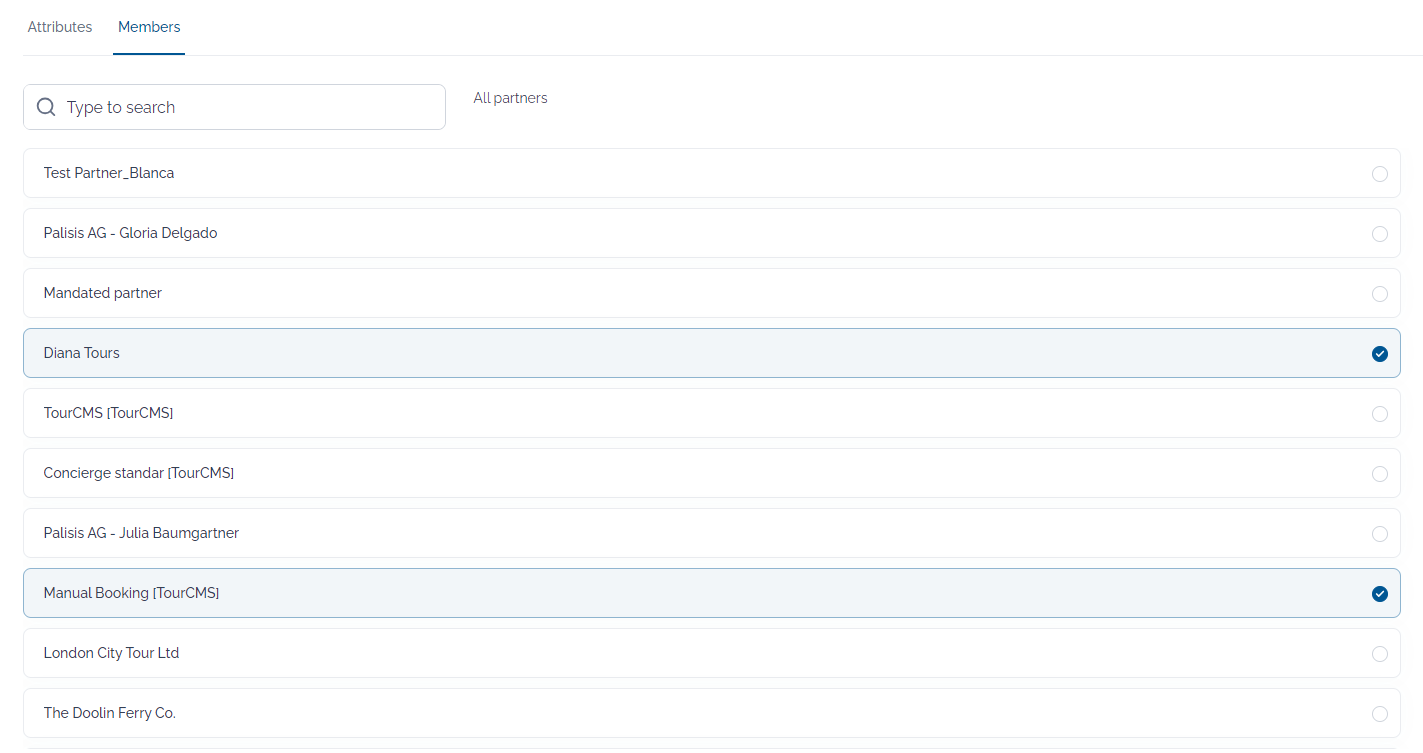Select the Test Partner_Blanca radio button

click(1380, 174)
